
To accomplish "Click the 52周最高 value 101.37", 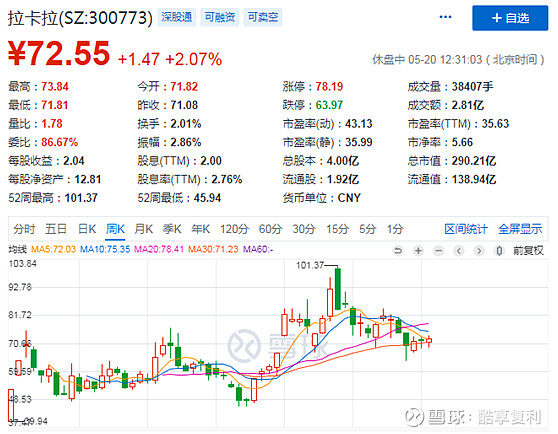I will [81, 198].
